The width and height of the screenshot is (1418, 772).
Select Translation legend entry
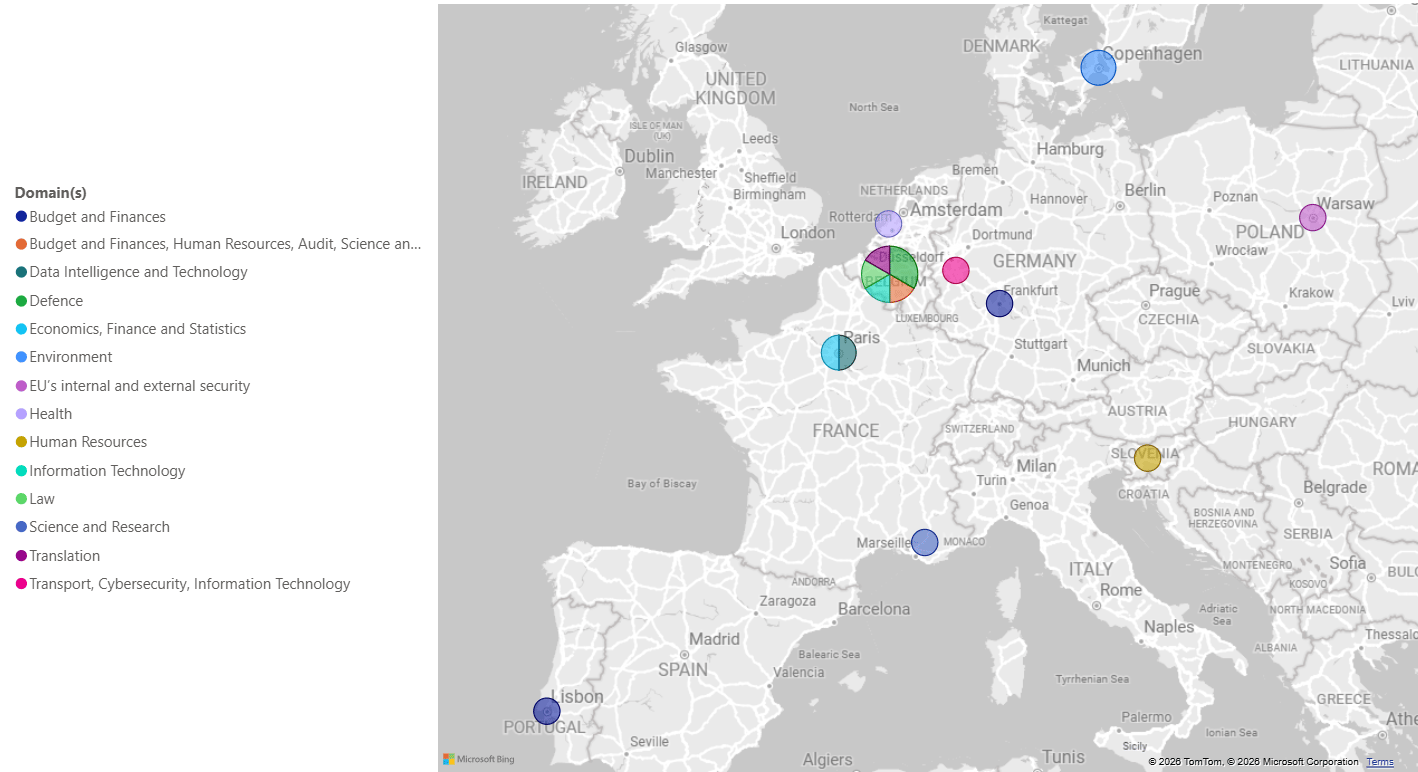[x=57, y=556]
